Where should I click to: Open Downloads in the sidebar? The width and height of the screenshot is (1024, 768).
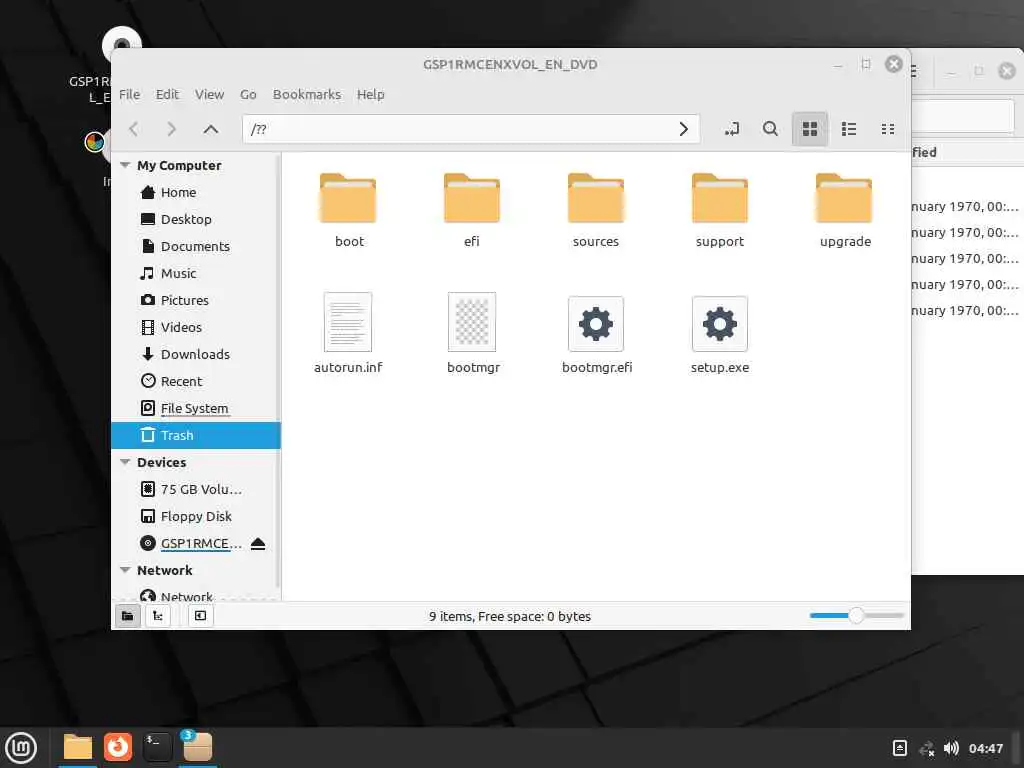point(196,354)
